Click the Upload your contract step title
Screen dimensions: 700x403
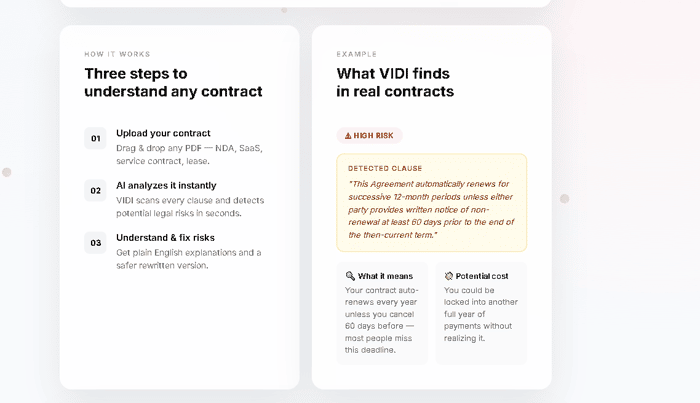[x=163, y=133]
